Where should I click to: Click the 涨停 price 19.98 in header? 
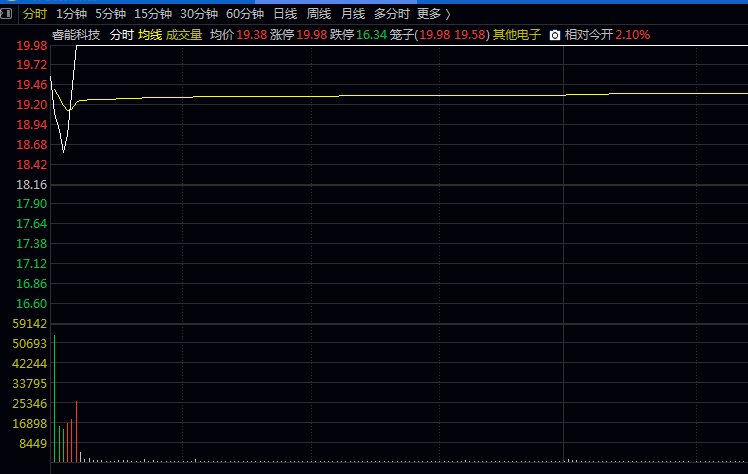[x=312, y=35]
